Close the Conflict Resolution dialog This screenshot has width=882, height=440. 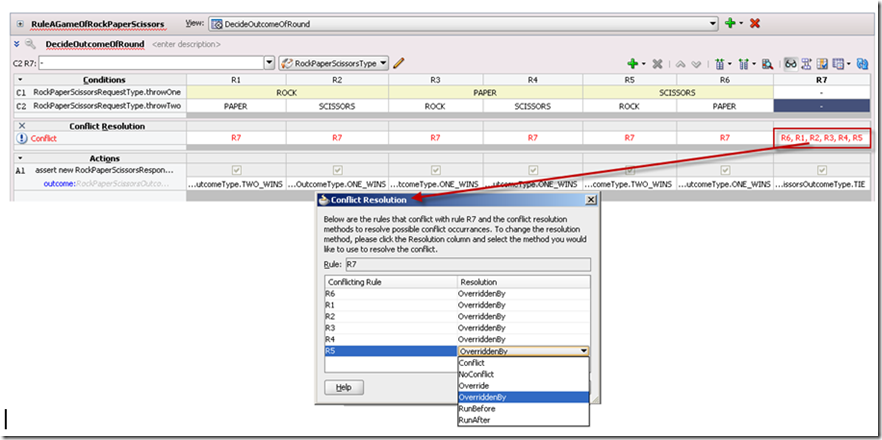591,200
